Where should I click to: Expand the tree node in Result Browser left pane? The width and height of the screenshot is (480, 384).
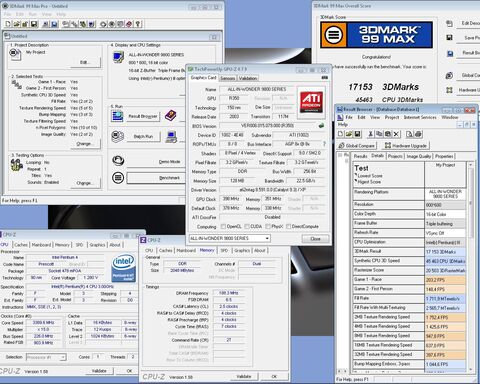(x=340, y=155)
